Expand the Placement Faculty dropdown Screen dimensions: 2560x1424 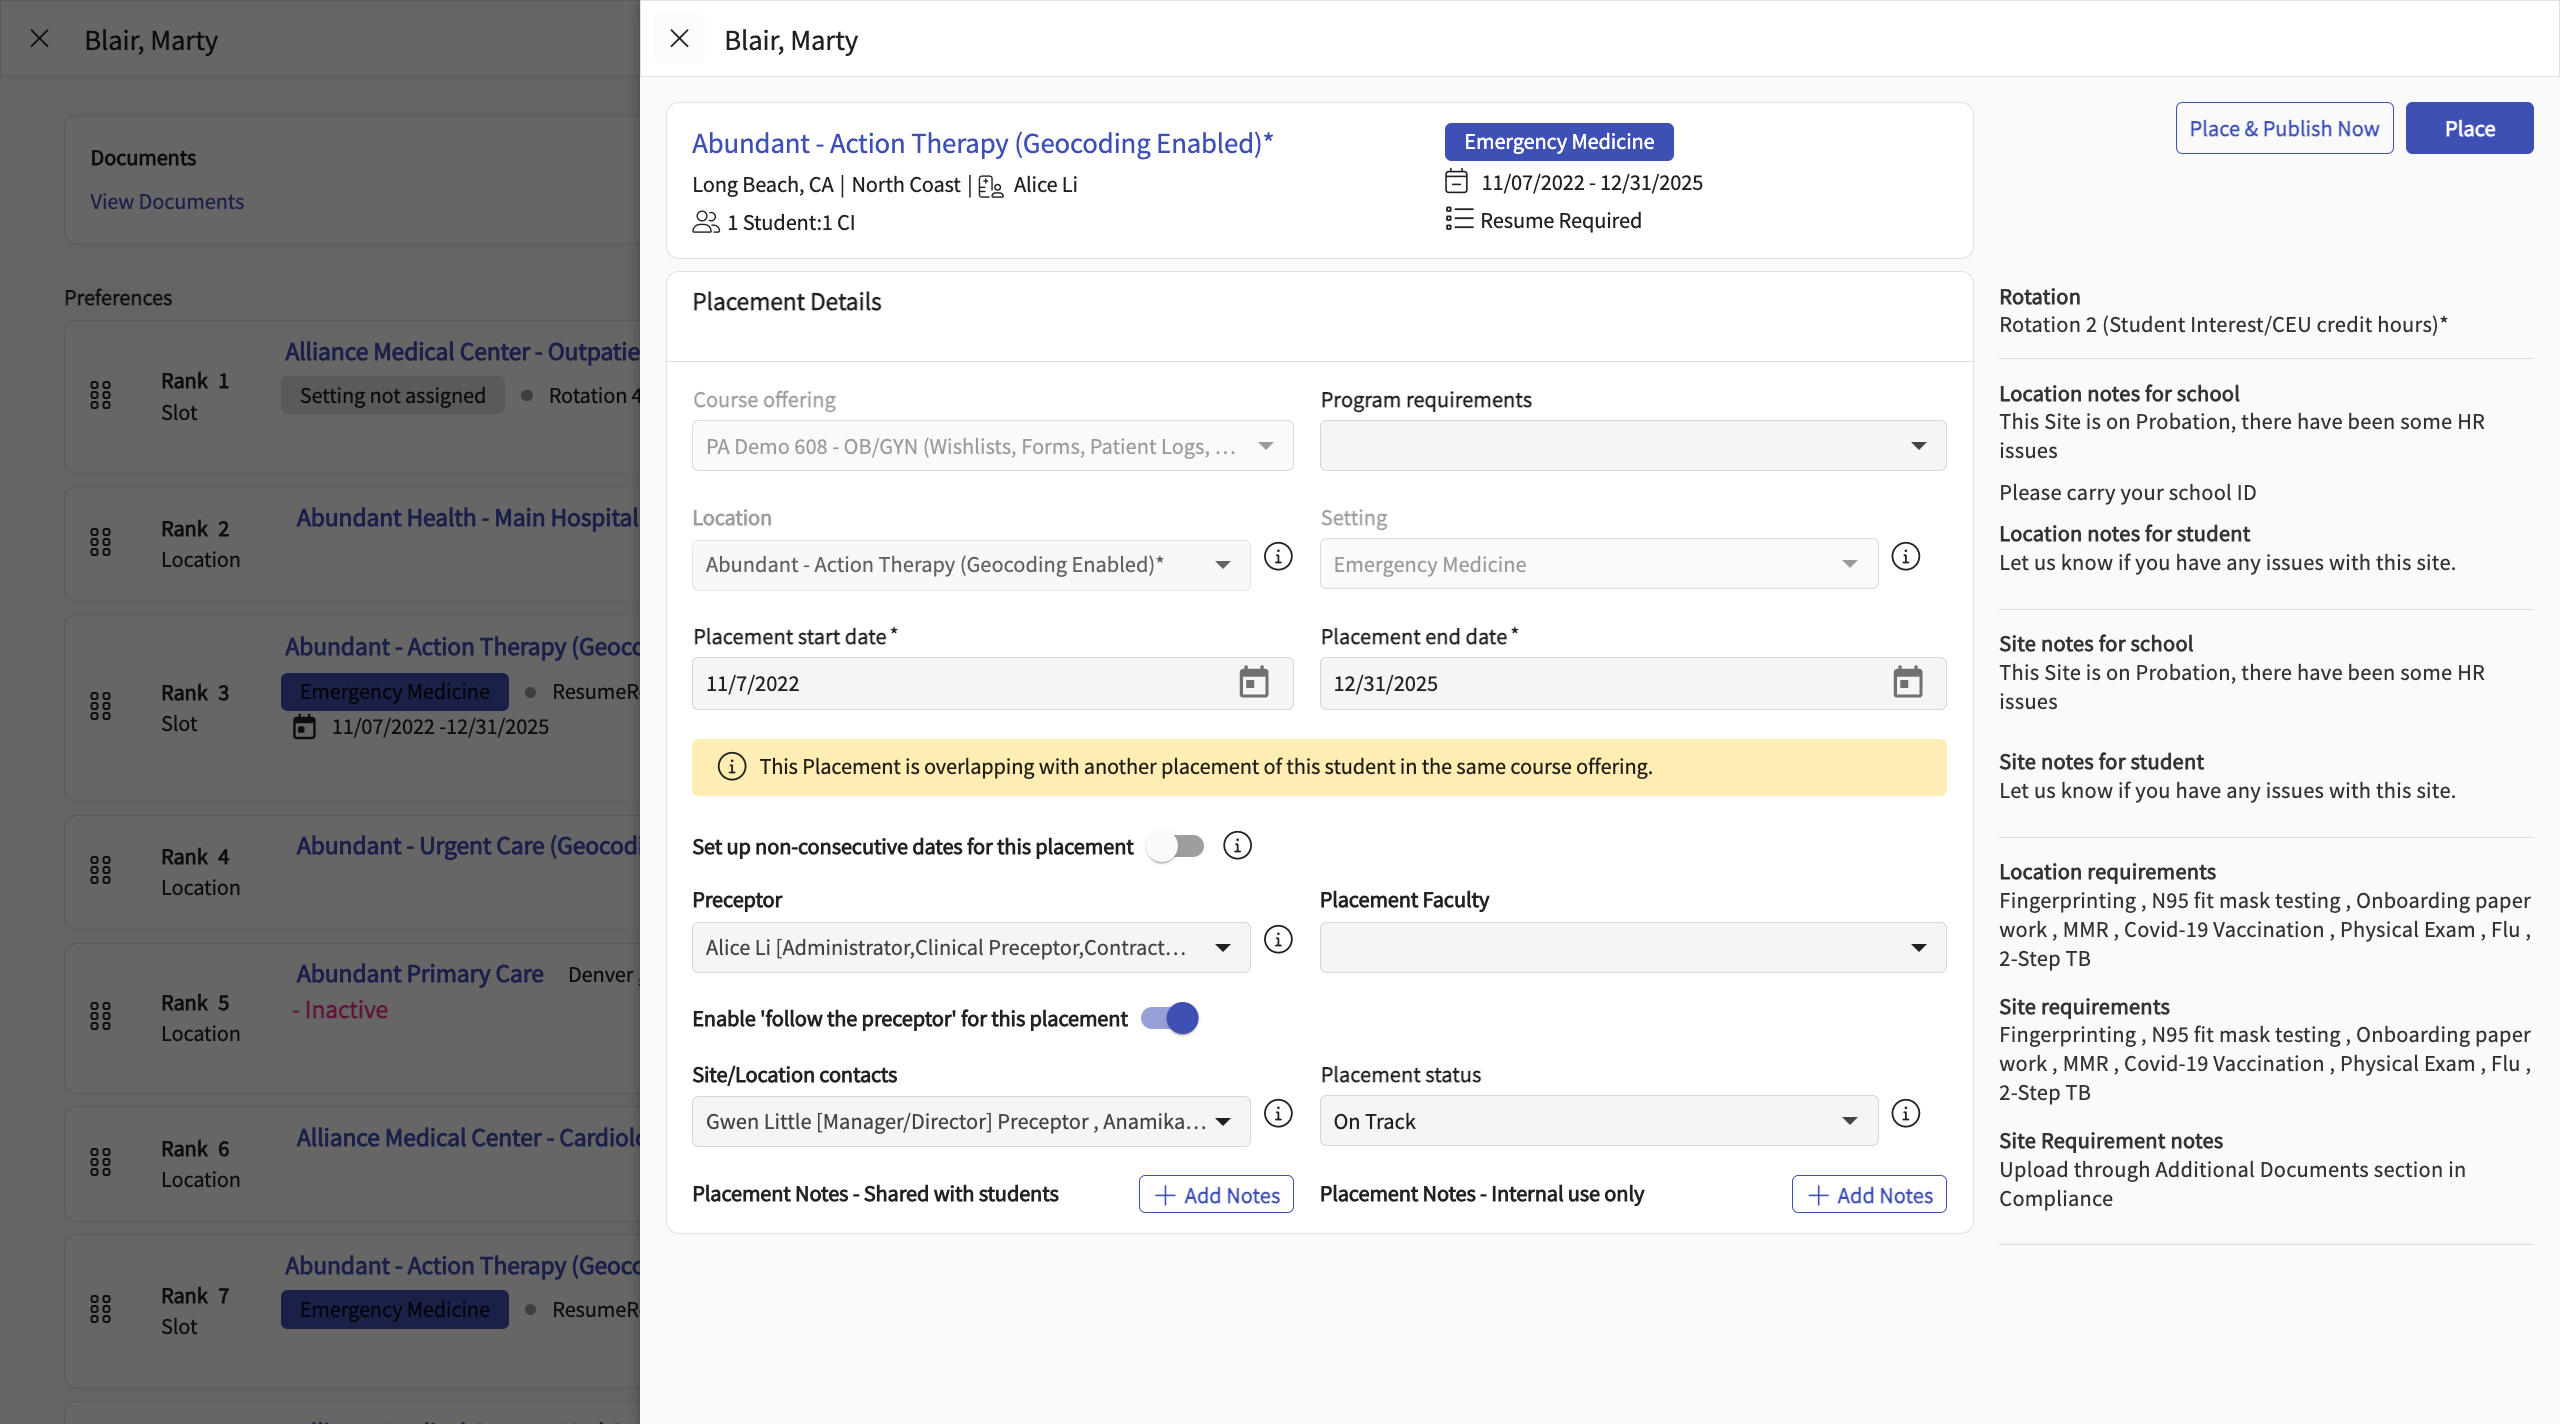pos(1632,947)
